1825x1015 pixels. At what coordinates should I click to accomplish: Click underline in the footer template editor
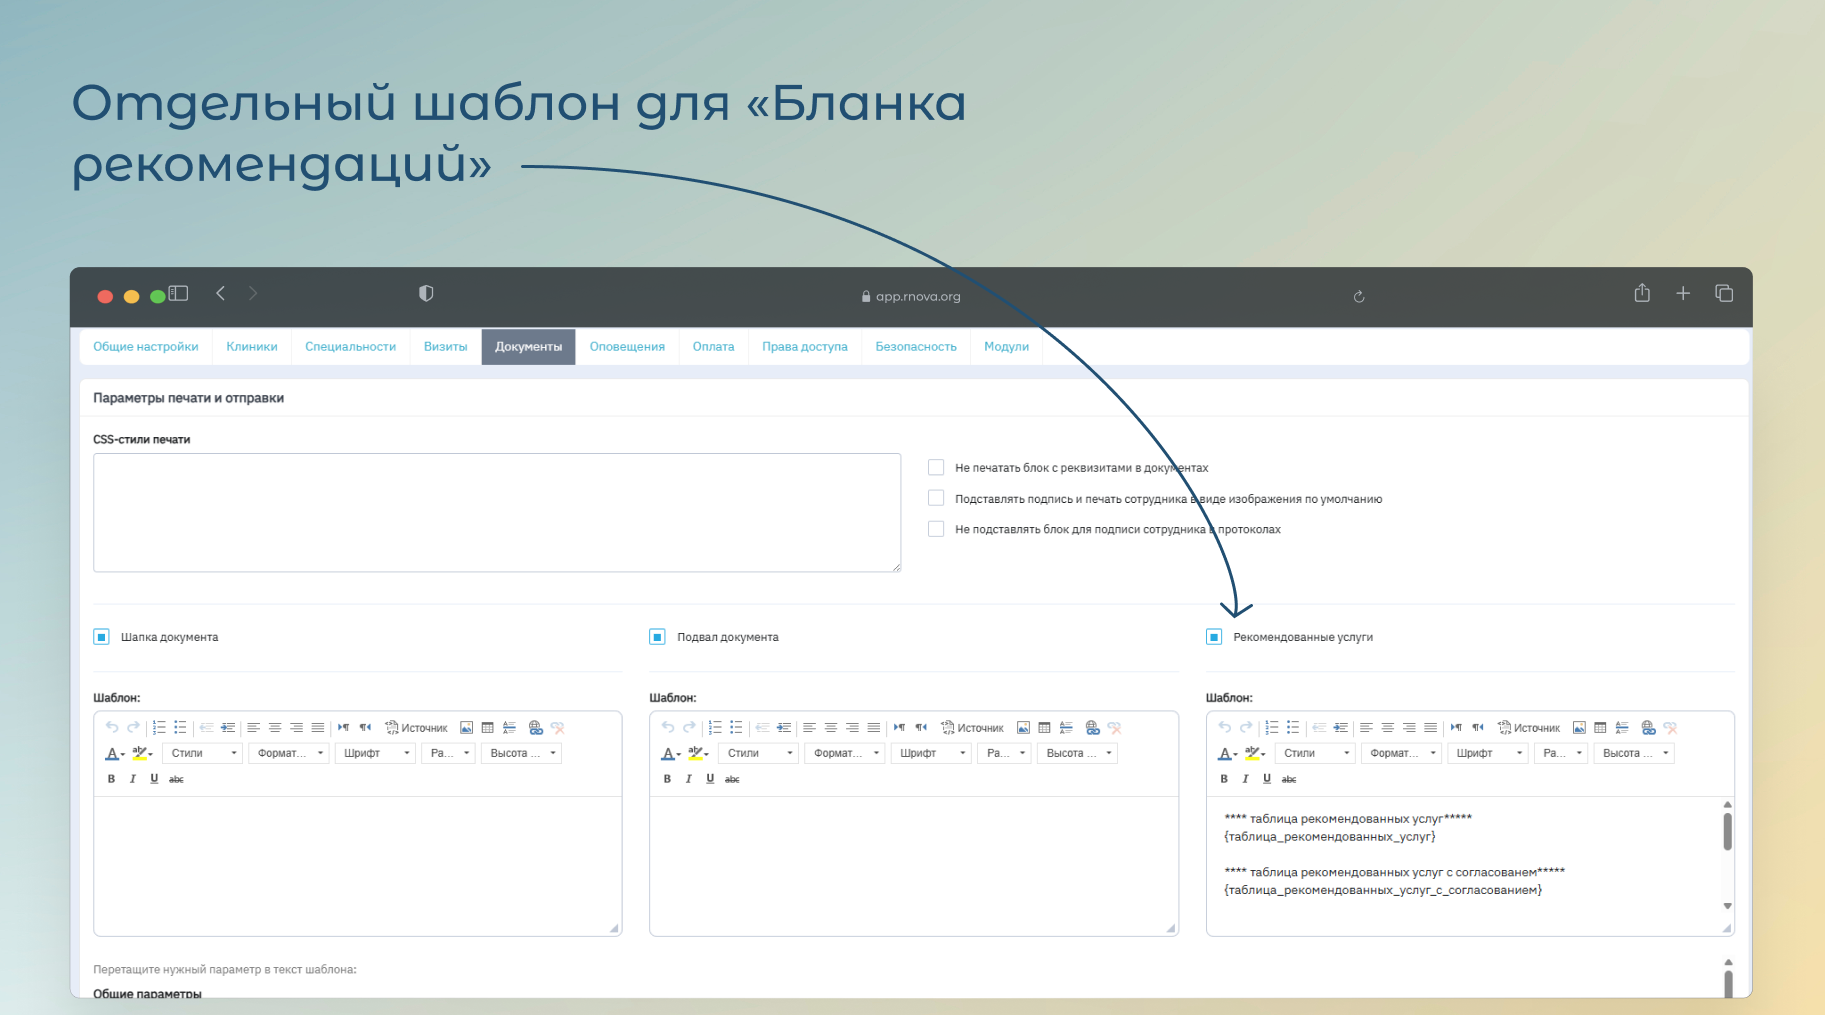tap(710, 779)
